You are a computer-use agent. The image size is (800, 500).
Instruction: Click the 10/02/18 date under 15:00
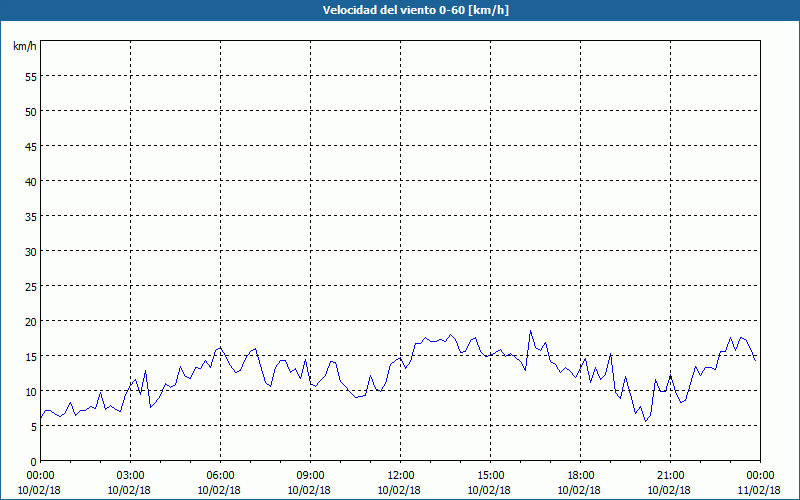(489, 490)
